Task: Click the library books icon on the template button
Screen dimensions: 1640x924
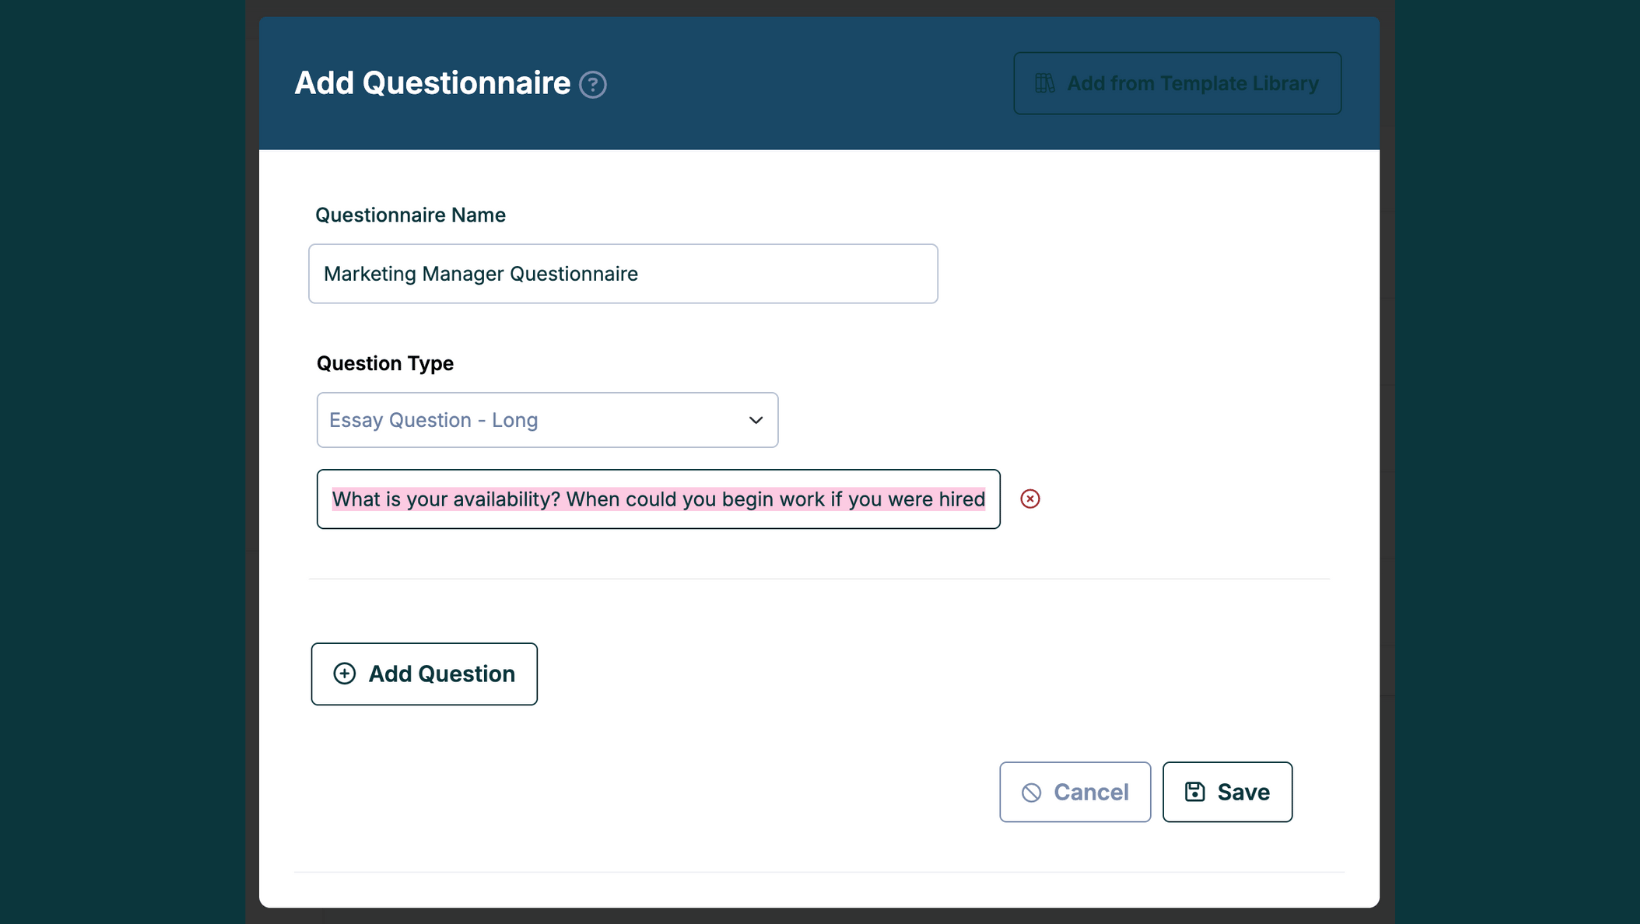Action: [x=1043, y=83]
